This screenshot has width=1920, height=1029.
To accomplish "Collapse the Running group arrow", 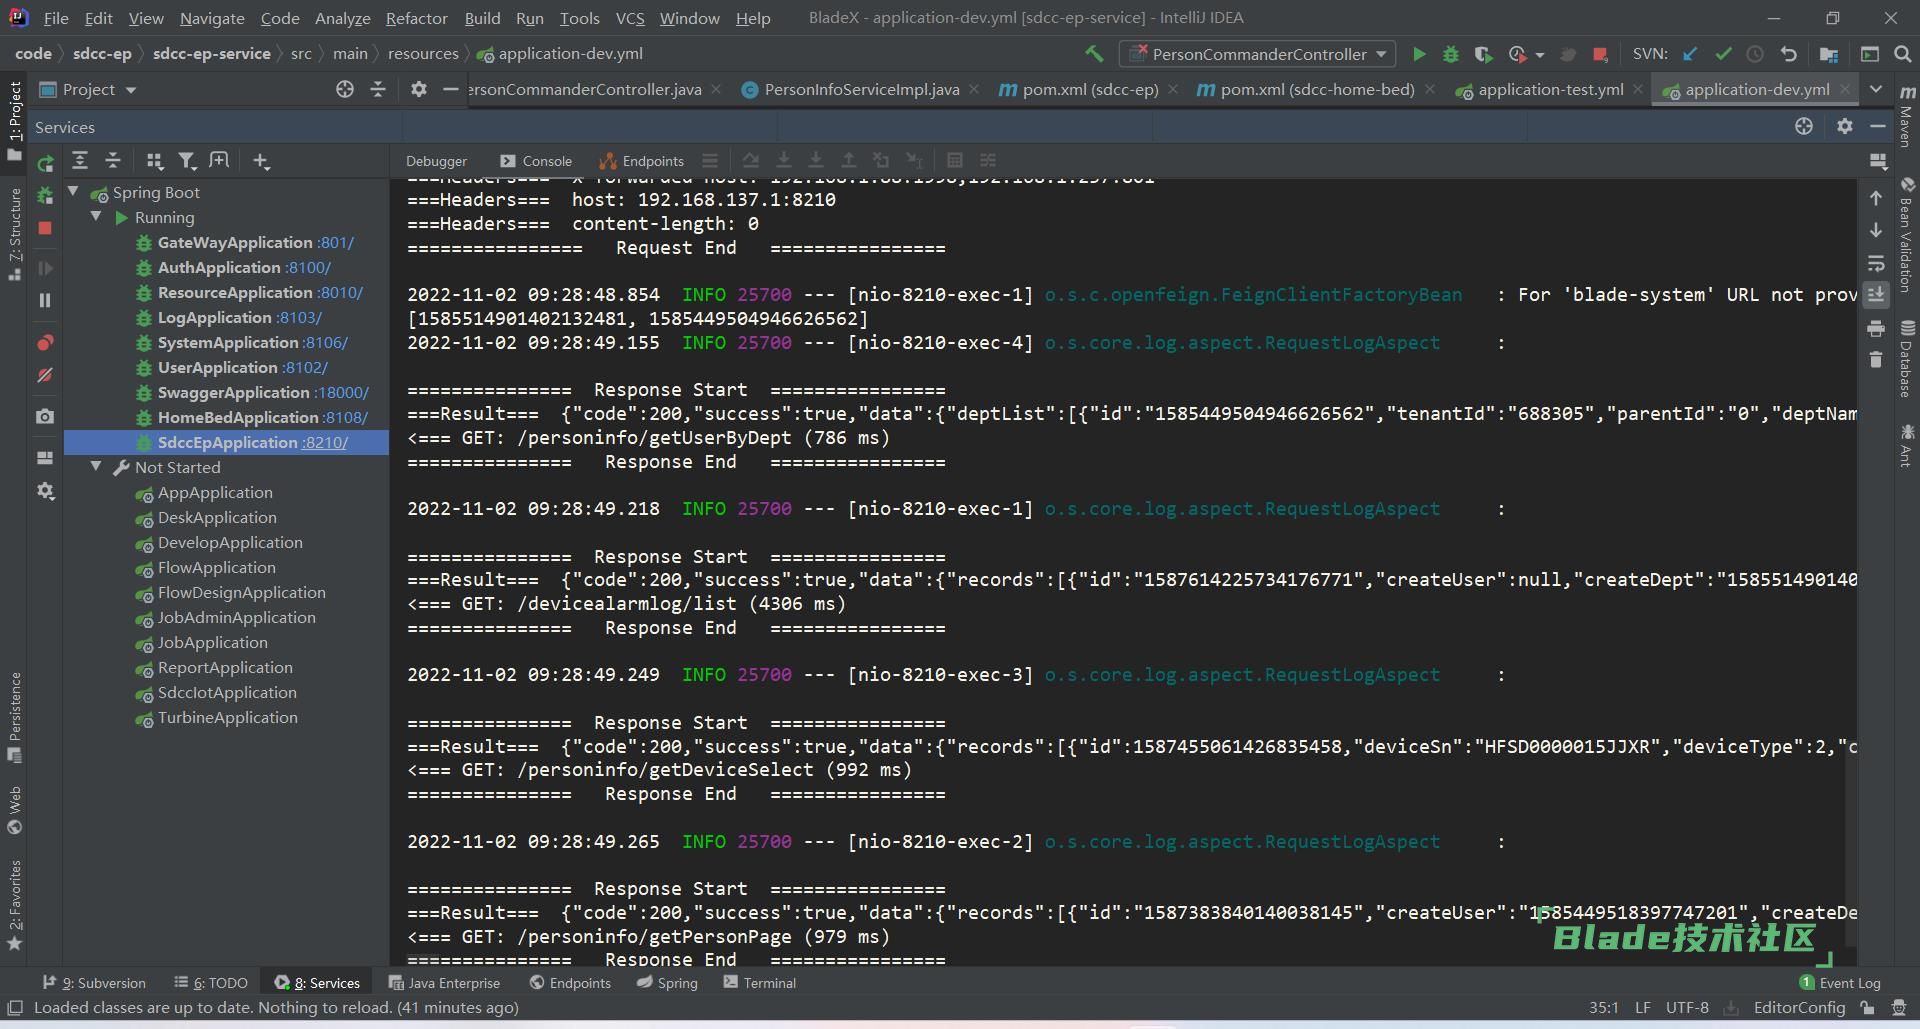I will [x=96, y=216].
